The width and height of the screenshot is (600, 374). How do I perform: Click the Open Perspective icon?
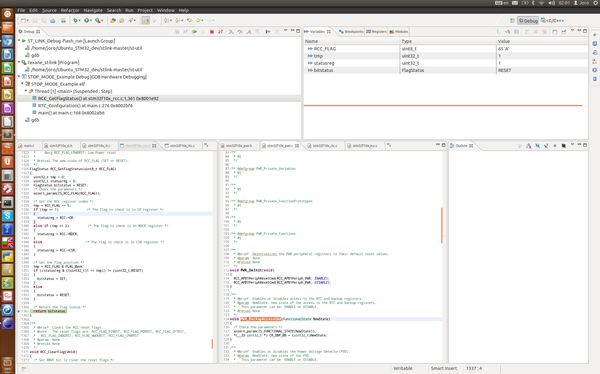pos(512,21)
